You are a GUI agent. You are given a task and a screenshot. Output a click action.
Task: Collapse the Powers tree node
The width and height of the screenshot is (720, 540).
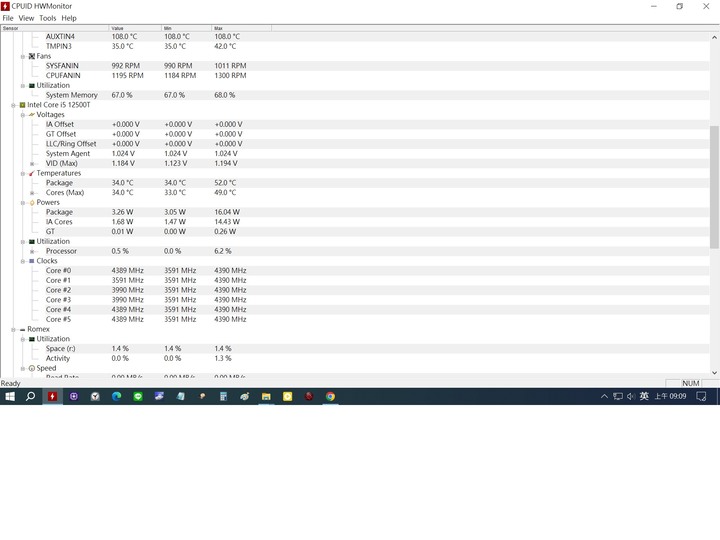(22, 202)
